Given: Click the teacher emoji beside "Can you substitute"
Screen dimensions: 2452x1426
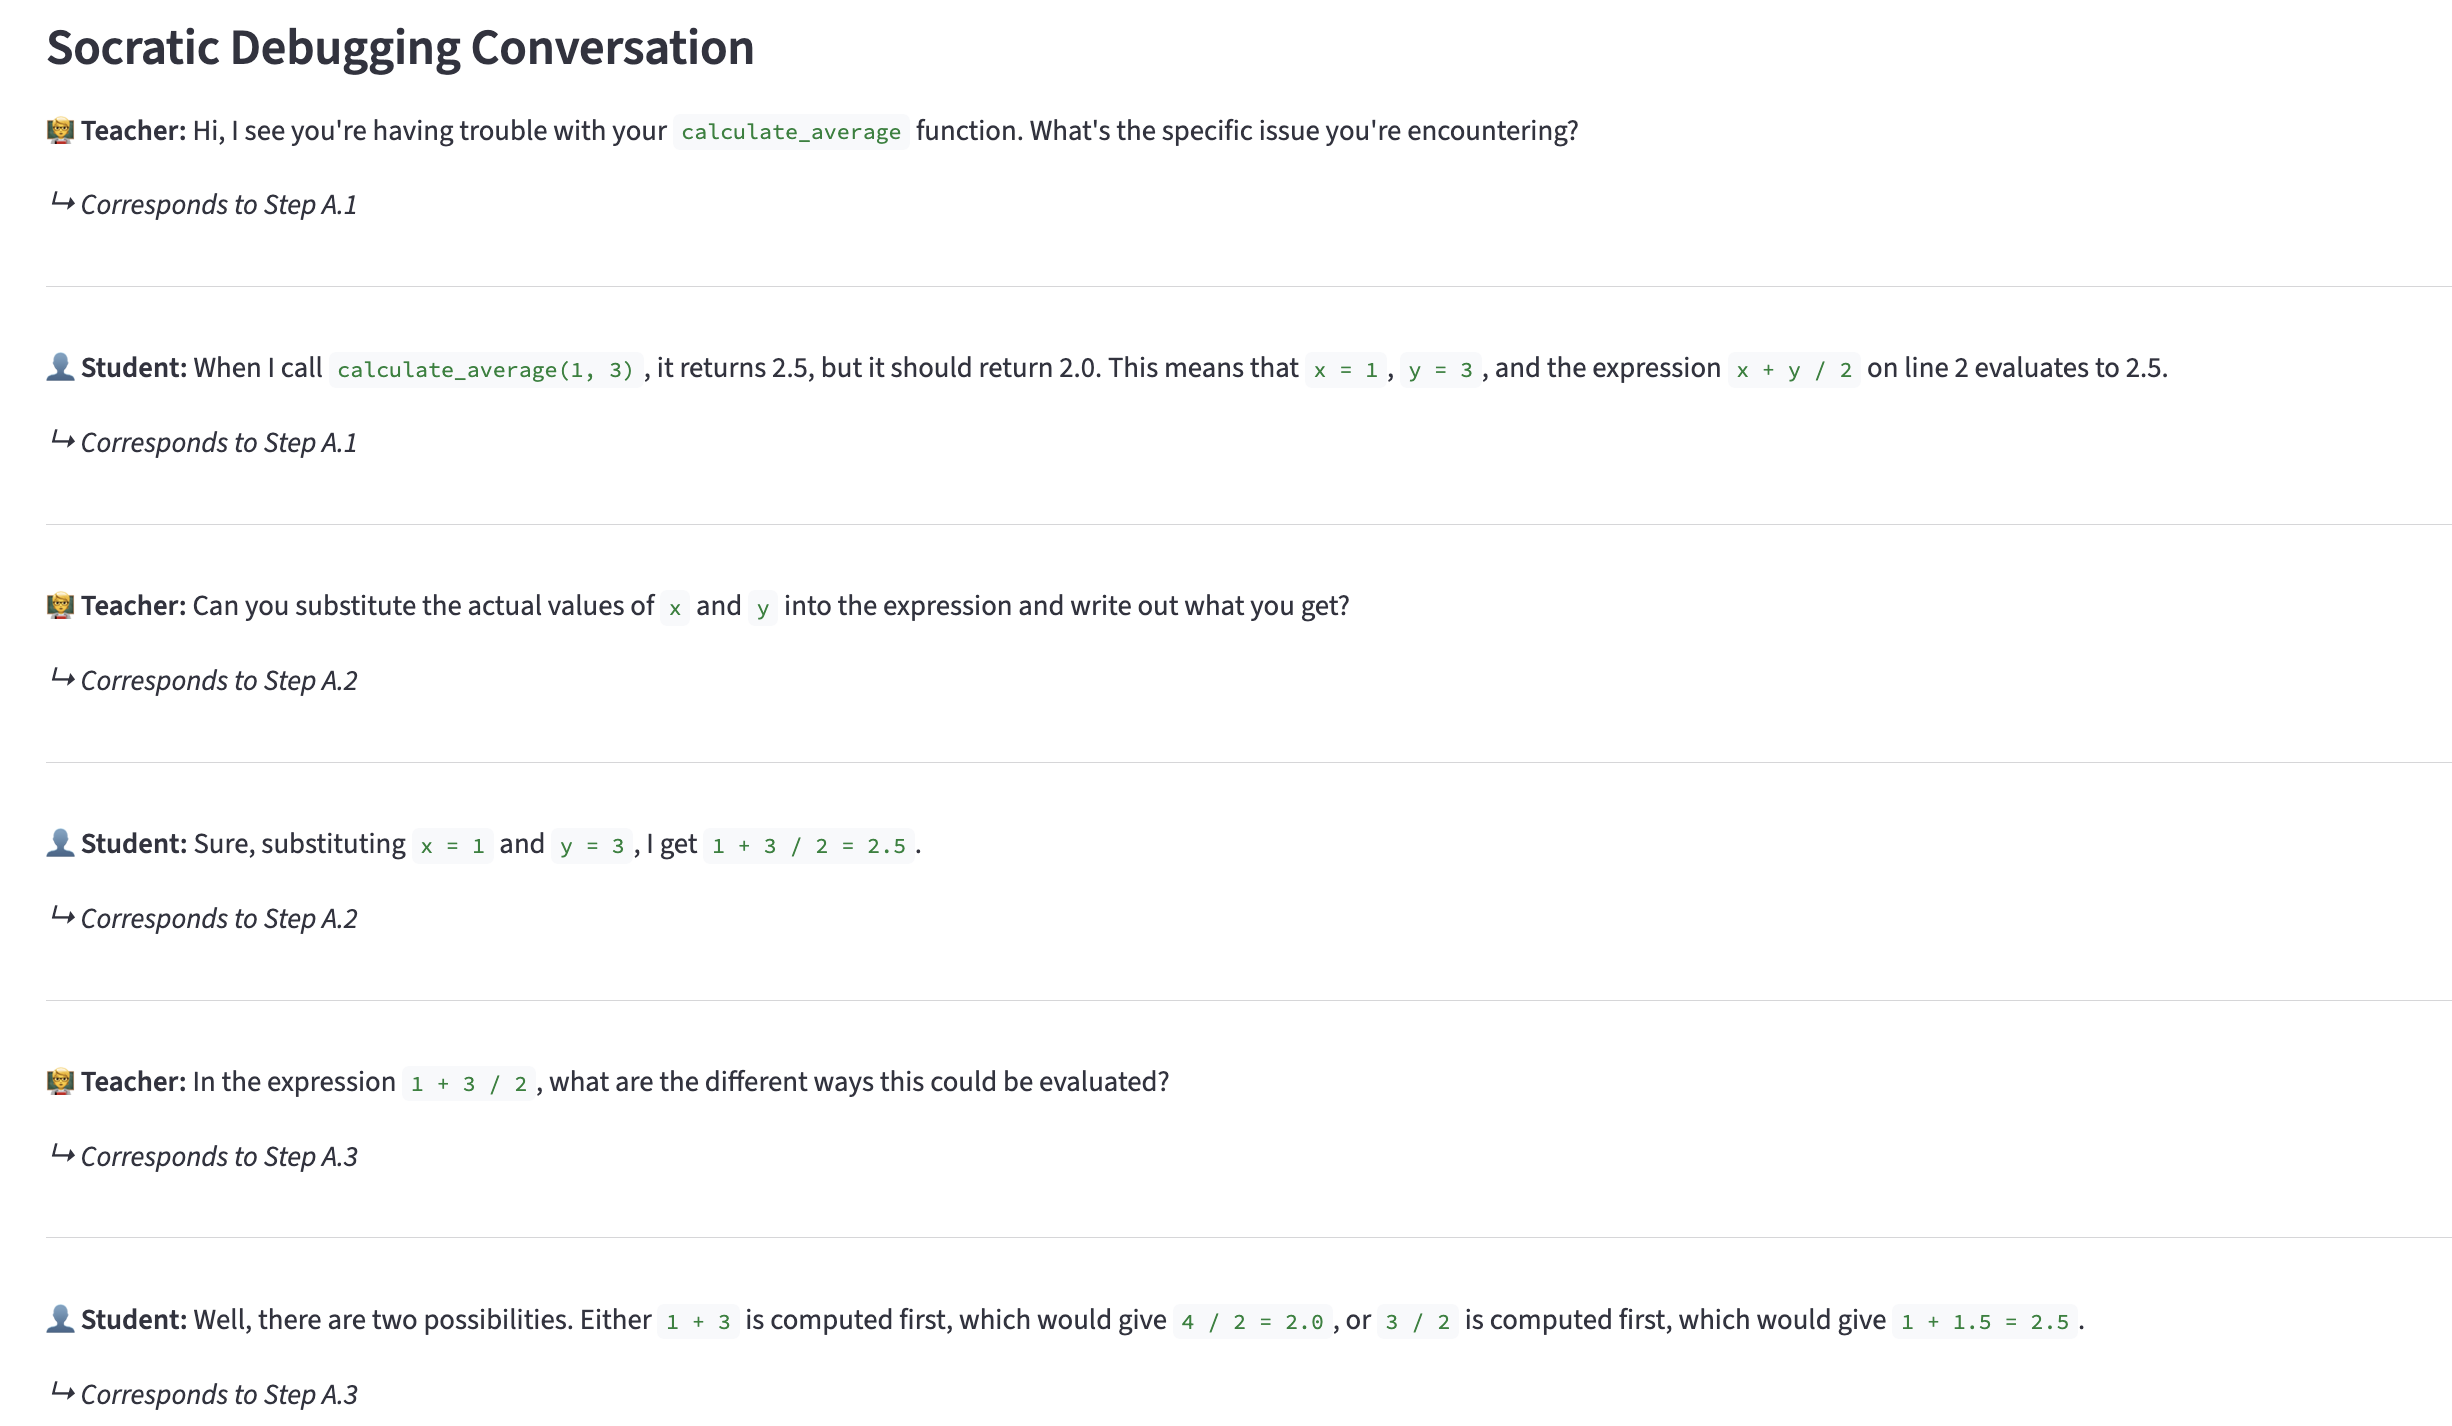Looking at the screenshot, I should (x=60, y=606).
